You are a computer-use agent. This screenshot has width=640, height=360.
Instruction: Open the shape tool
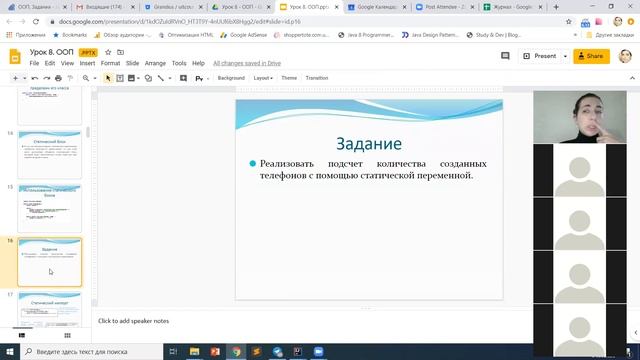coord(149,78)
